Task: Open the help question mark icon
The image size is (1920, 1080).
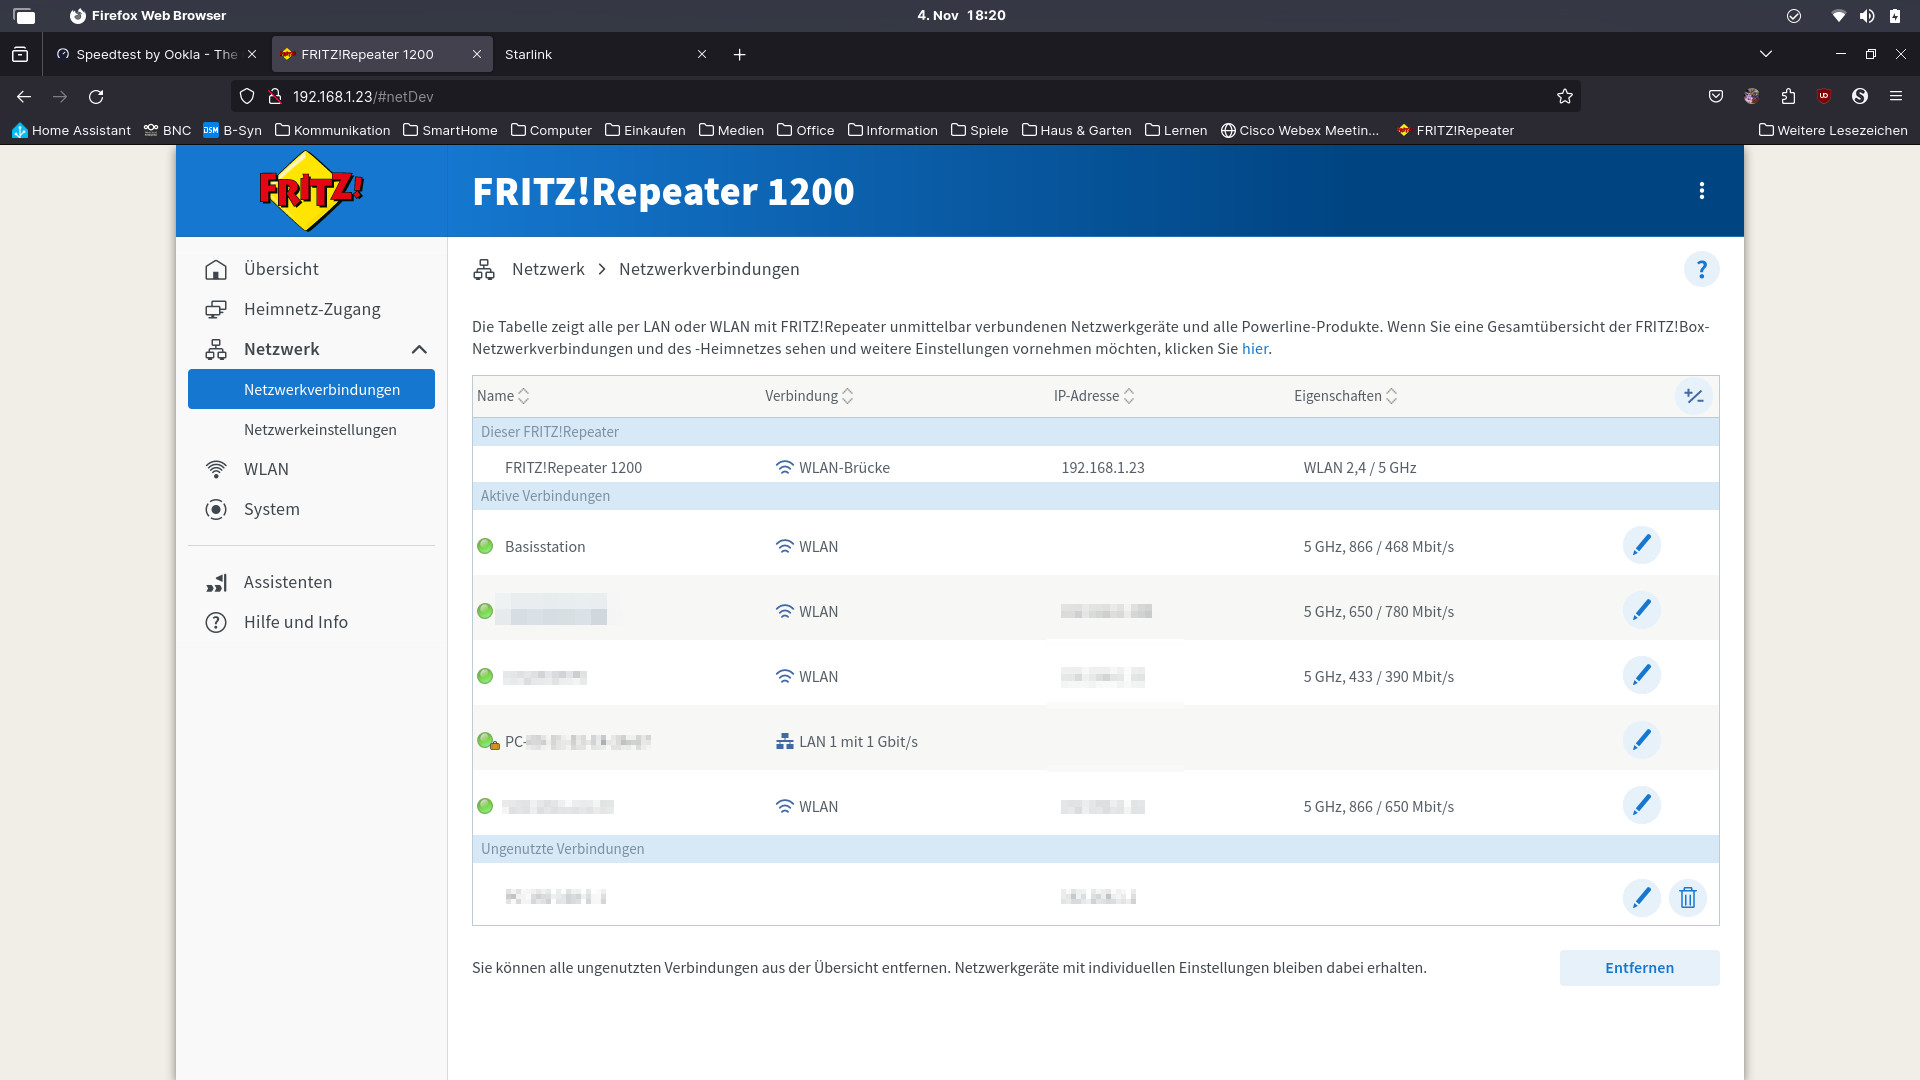Action: pos(1701,269)
